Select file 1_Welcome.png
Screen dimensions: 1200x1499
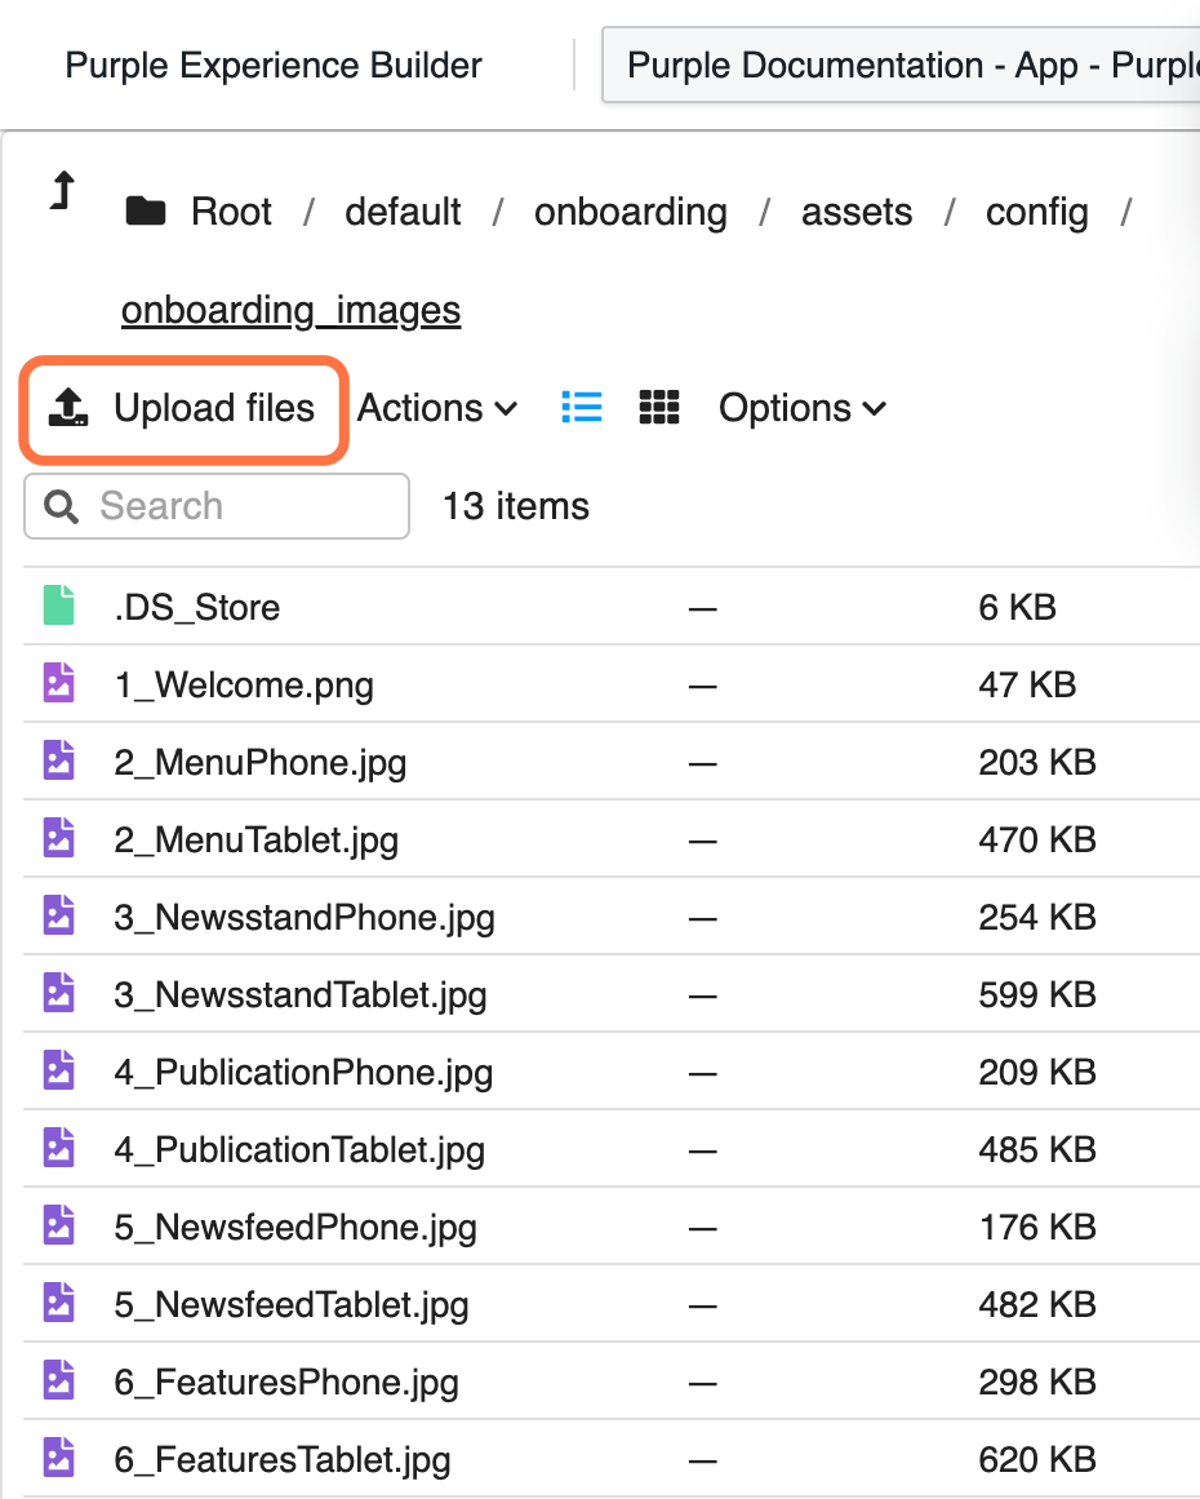tap(244, 685)
